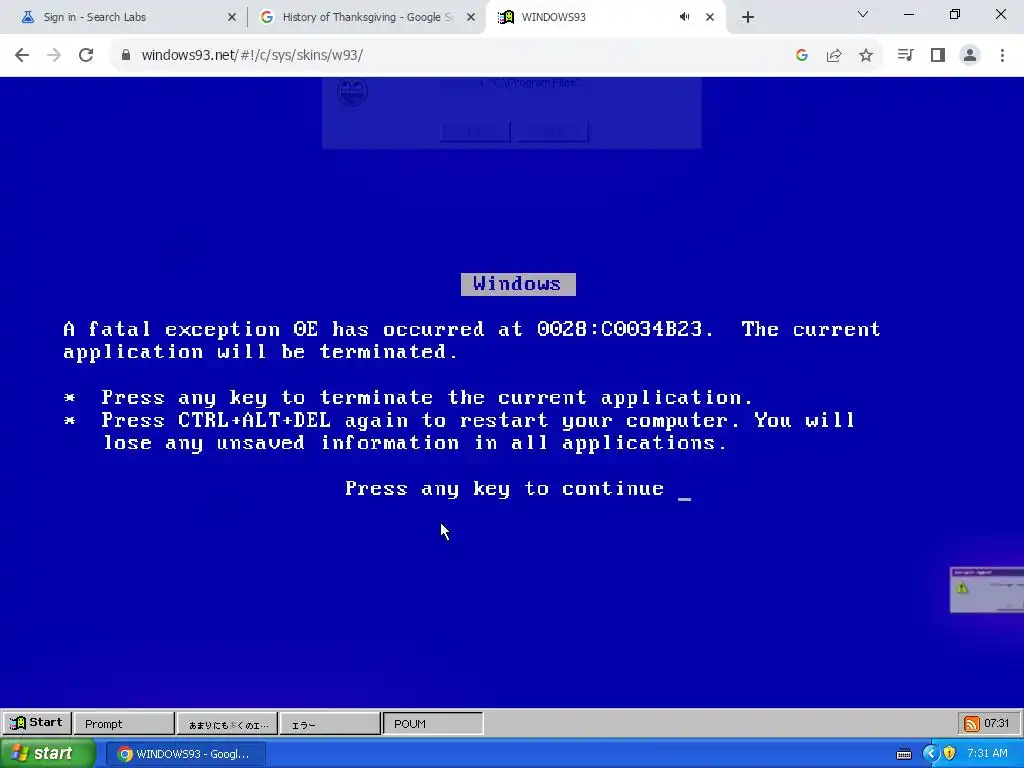The height and width of the screenshot is (768, 1024).
Task: Open the security shield tray icon
Action: [x=950, y=754]
